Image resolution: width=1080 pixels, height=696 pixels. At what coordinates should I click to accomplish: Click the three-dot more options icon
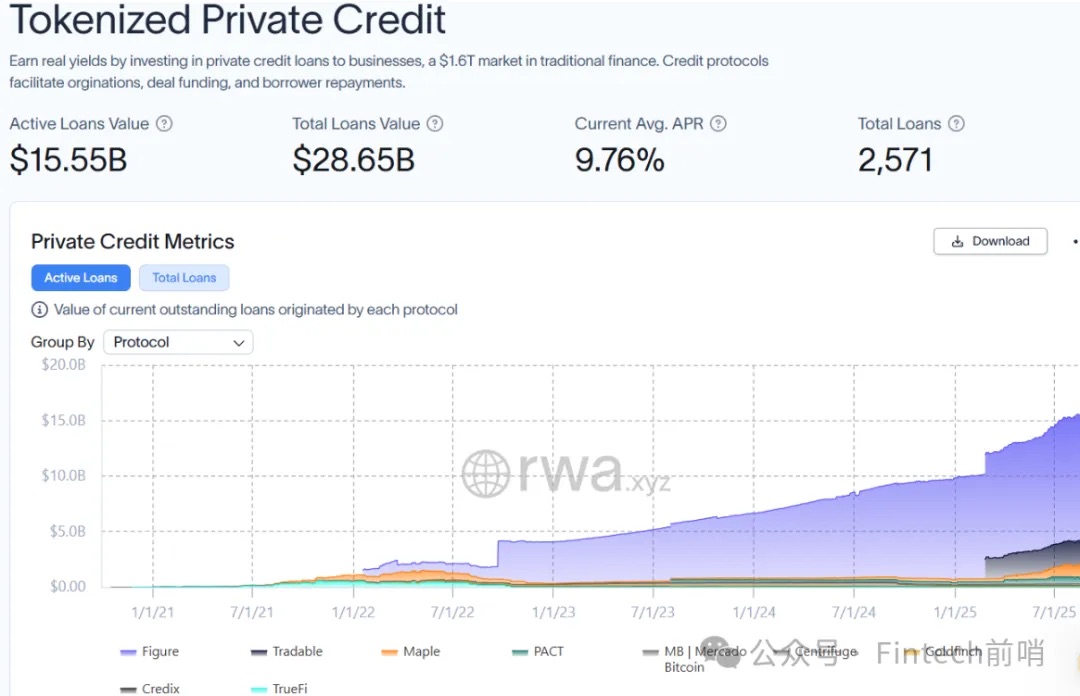tap(1075, 241)
